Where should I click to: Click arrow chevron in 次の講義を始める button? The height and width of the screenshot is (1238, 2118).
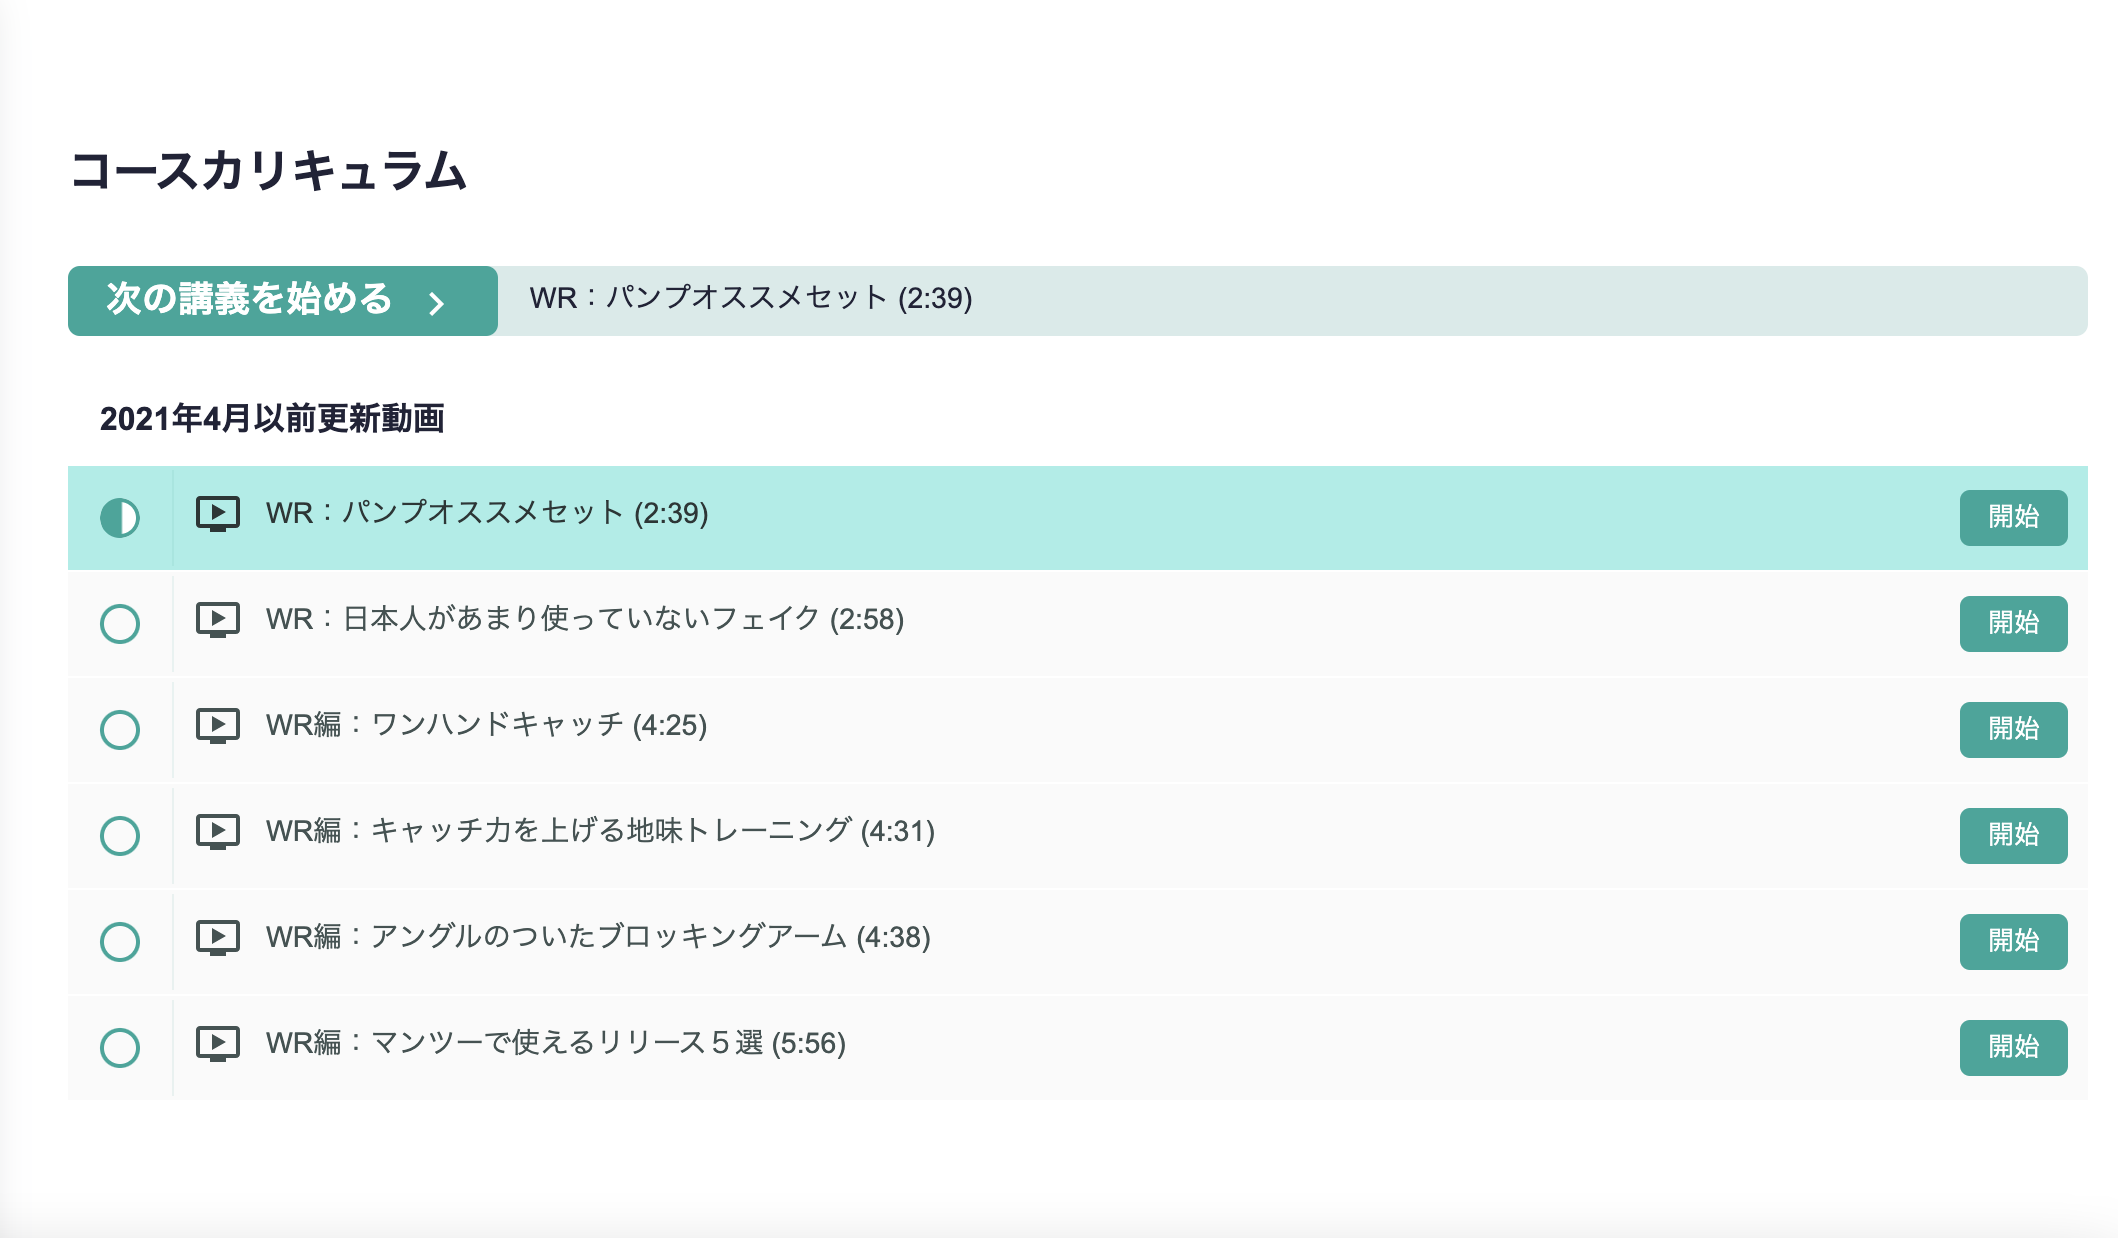pyautogui.click(x=436, y=303)
